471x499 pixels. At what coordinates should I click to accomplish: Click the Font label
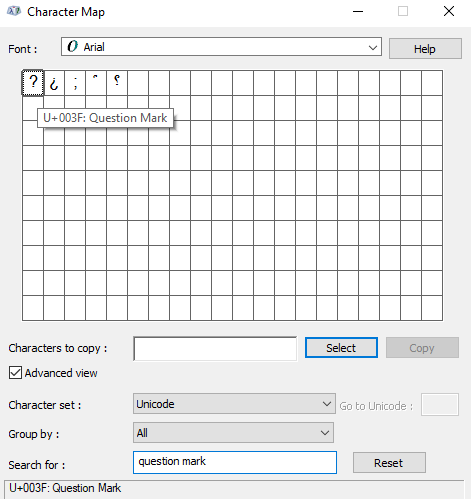tap(23, 49)
